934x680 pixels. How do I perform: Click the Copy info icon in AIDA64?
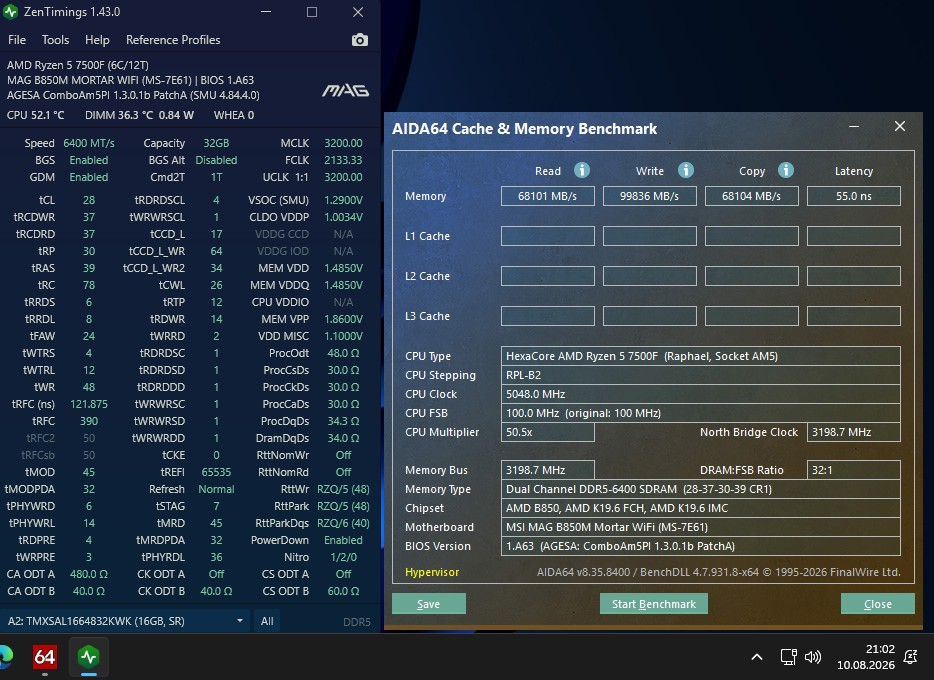click(786, 170)
